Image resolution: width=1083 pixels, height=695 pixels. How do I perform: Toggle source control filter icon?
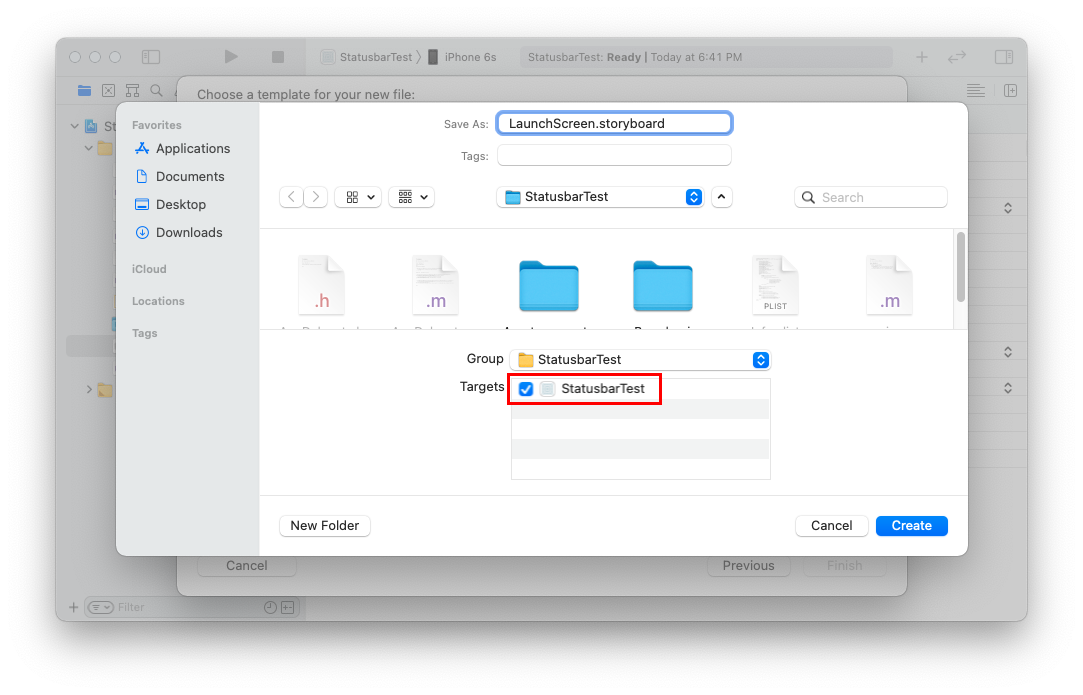(x=288, y=607)
